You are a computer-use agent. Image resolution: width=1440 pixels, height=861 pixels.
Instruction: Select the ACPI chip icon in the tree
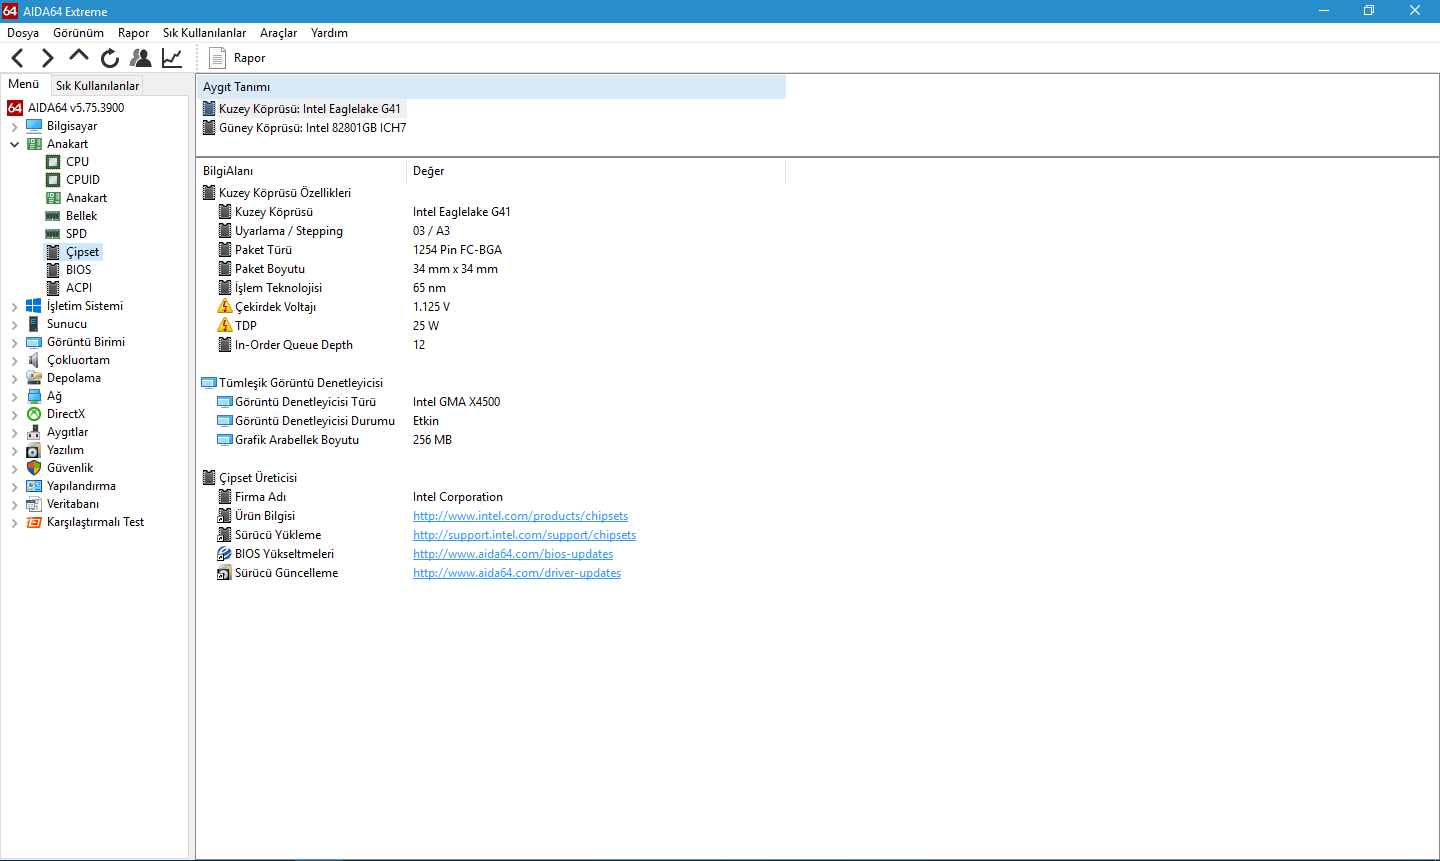(53, 288)
